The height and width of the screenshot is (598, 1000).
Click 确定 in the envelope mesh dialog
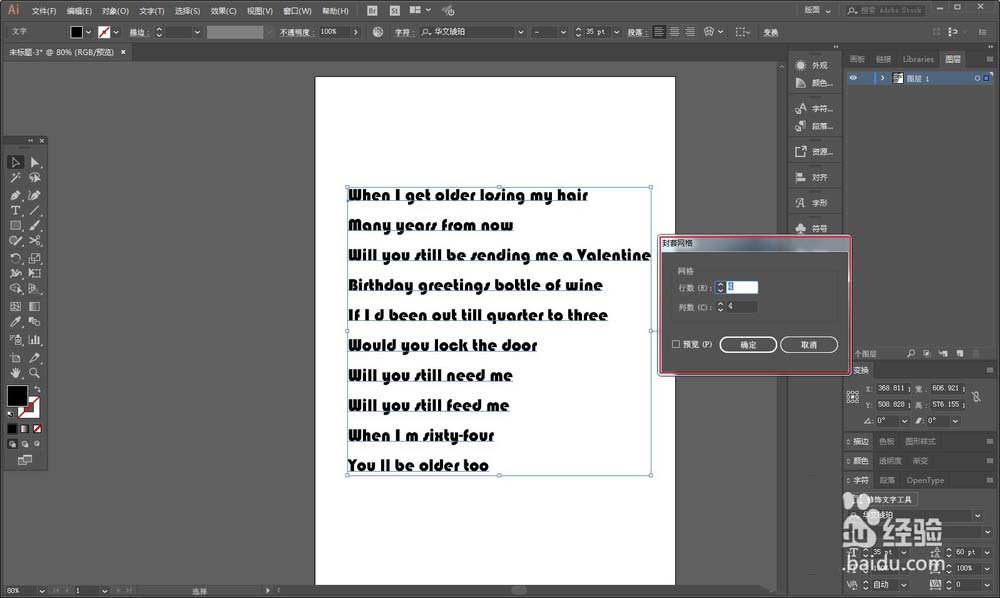point(748,345)
